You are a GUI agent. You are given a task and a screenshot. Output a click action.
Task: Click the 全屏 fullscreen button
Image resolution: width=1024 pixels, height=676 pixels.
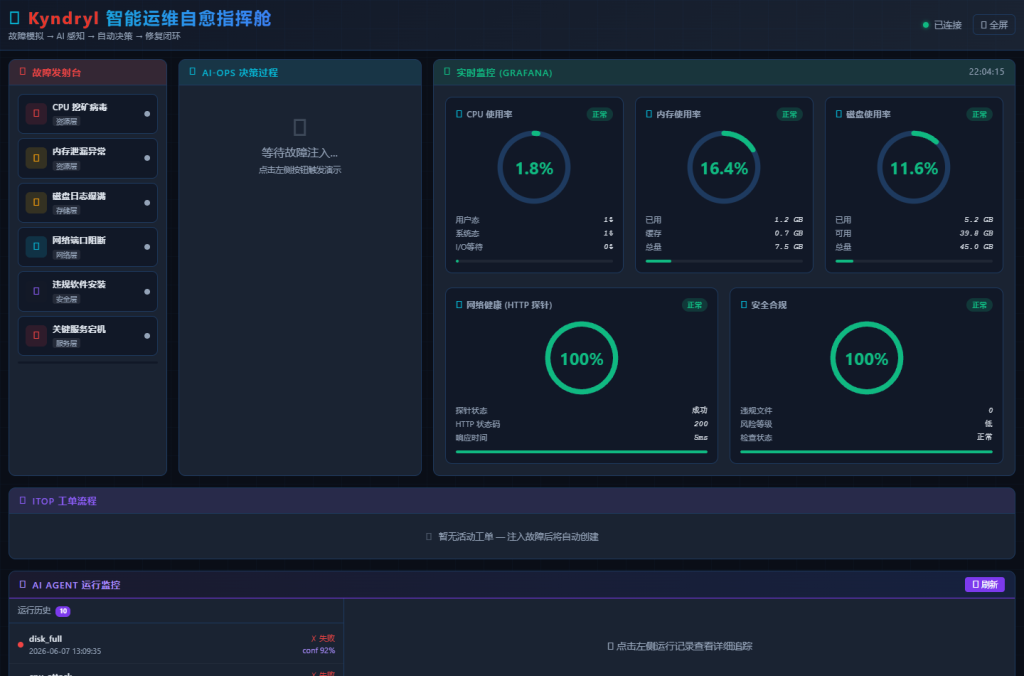point(994,25)
